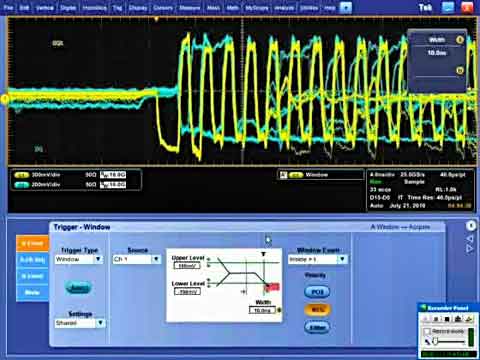The image size is (480, 360).
Task: Click the Select button under Trigger Type
Action: (78, 287)
